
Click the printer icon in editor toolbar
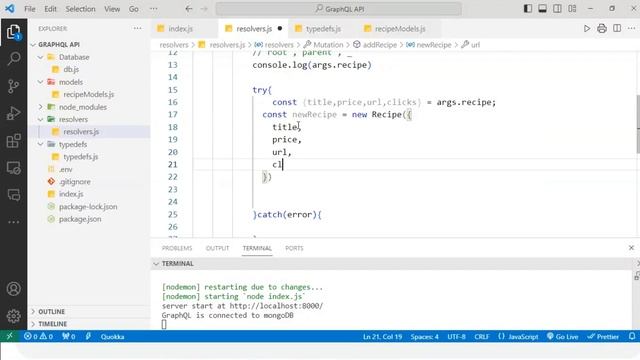[x=602, y=29]
